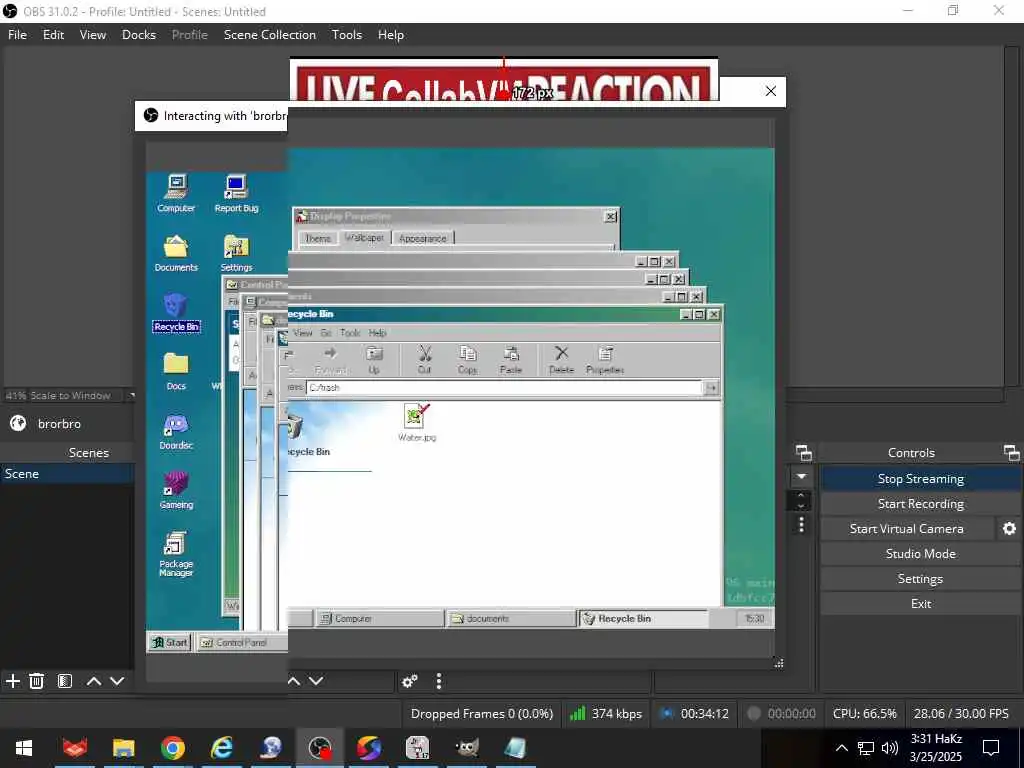Click the transition duration stepper arrows
The height and width of the screenshot is (768, 1024).
click(801, 501)
